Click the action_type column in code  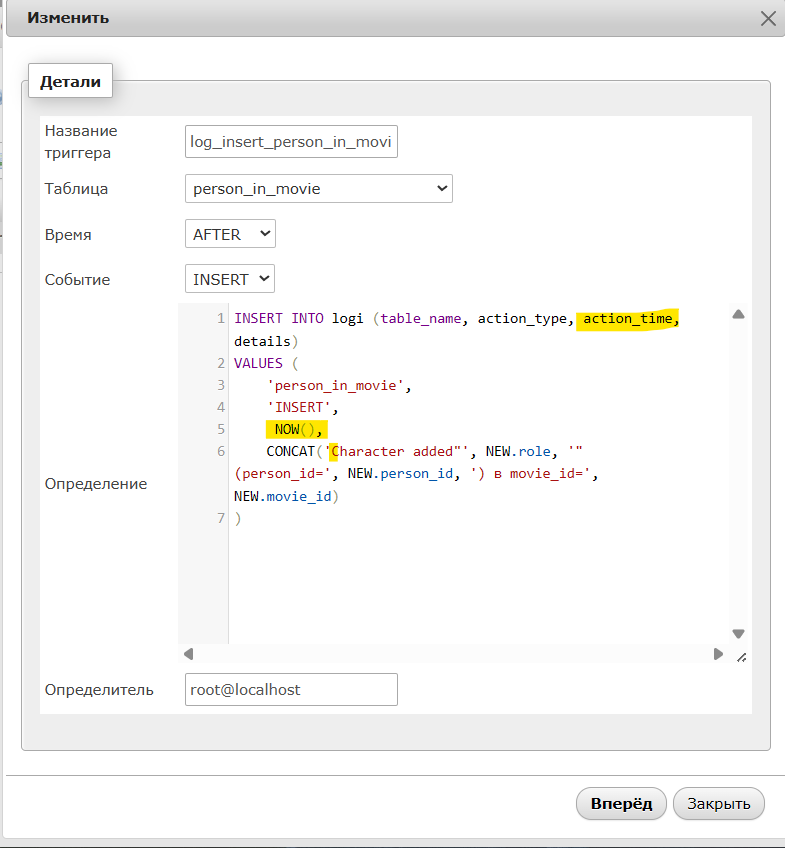pyautogui.click(x=522, y=319)
